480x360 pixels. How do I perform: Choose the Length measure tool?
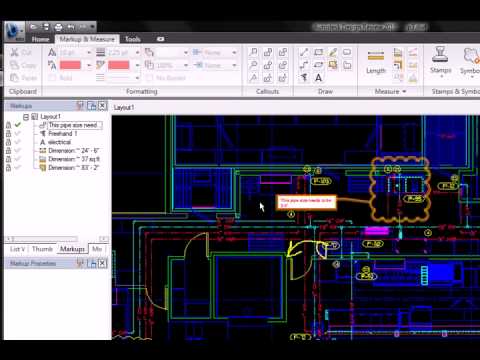coord(376,61)
